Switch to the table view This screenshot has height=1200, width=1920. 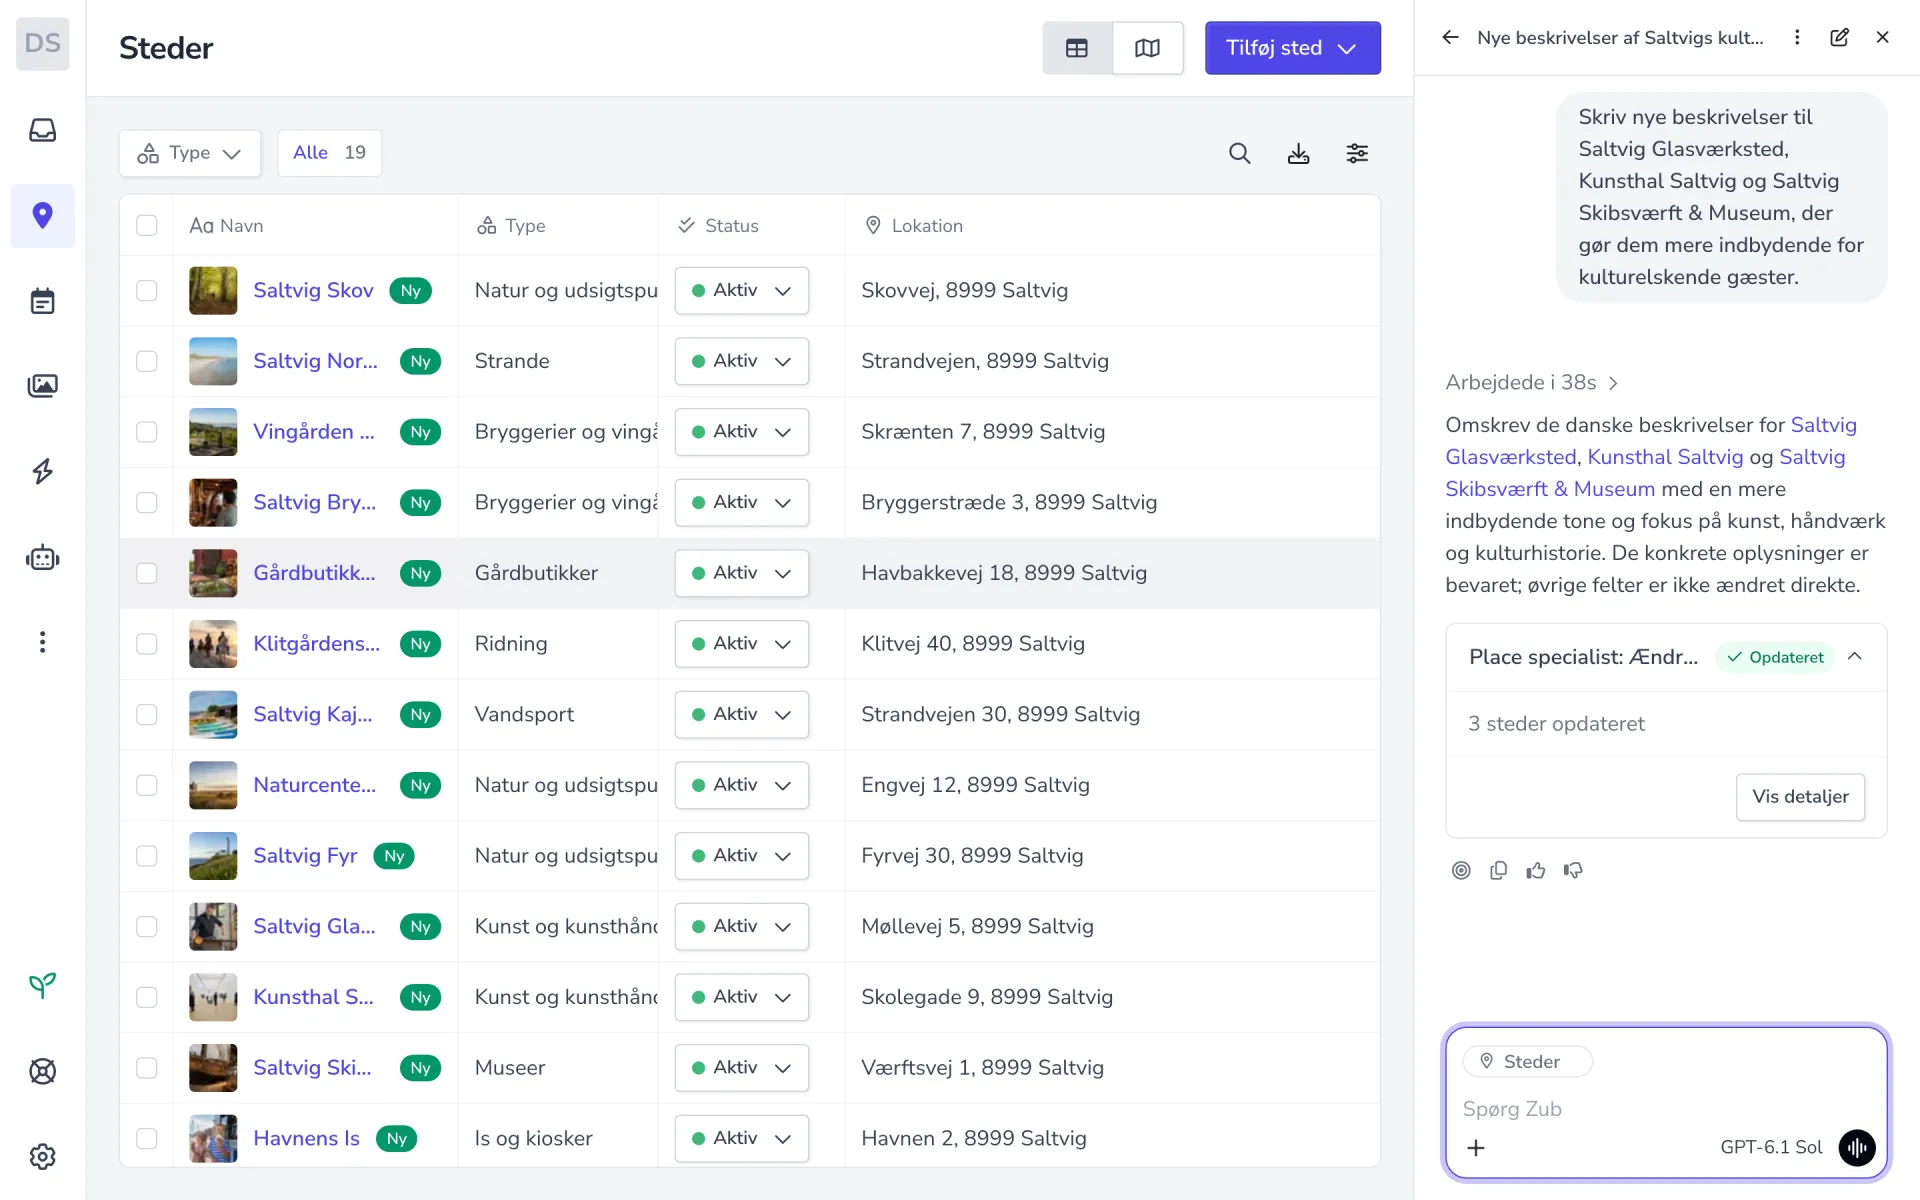pyautogui.click(x=1077, y=48)
